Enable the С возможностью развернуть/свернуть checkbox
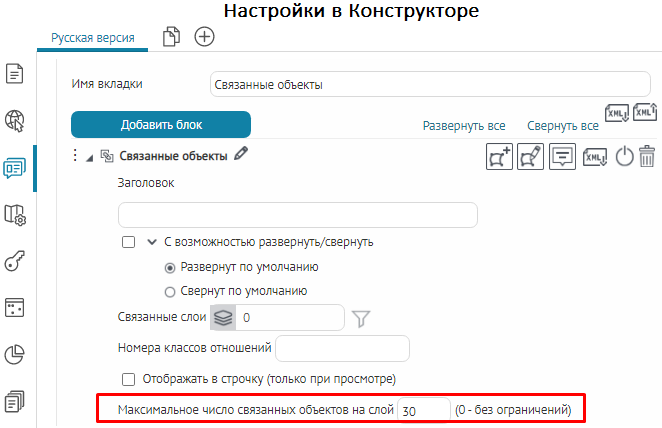This screenshot has height=428, width=662. (128, 242)
